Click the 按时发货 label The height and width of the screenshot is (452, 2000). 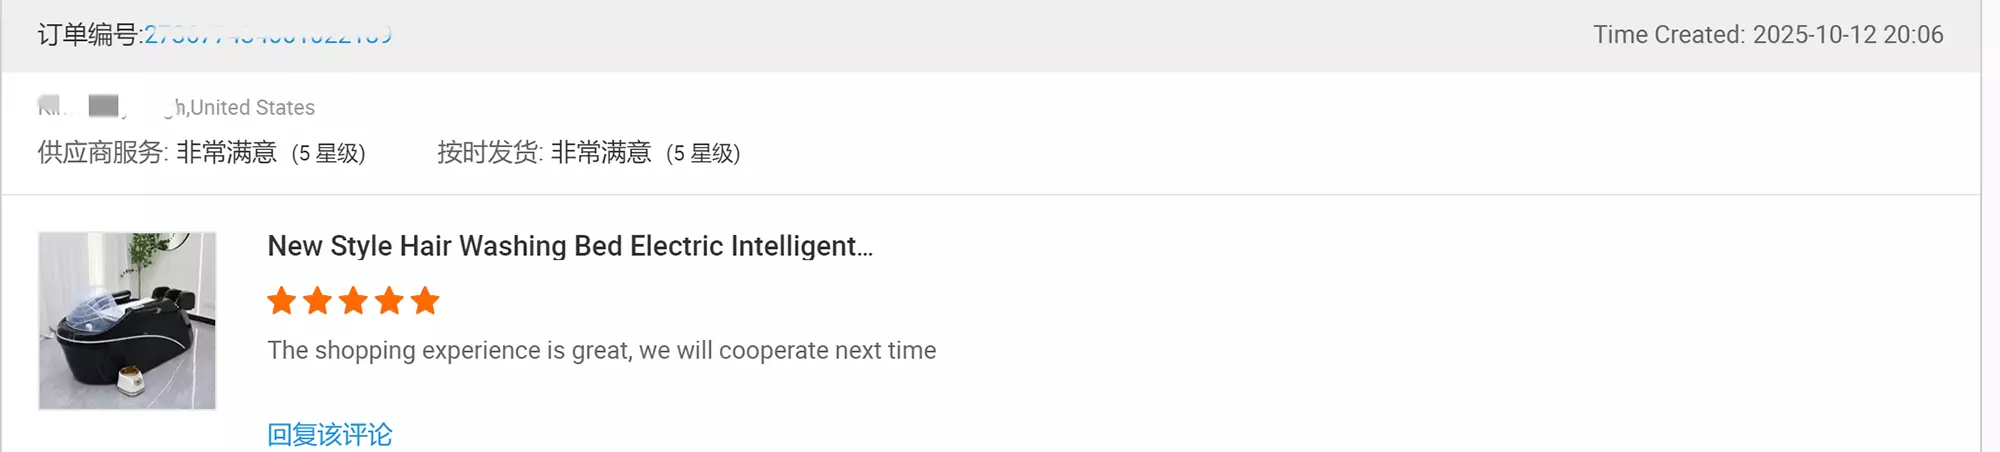[489, 153]
